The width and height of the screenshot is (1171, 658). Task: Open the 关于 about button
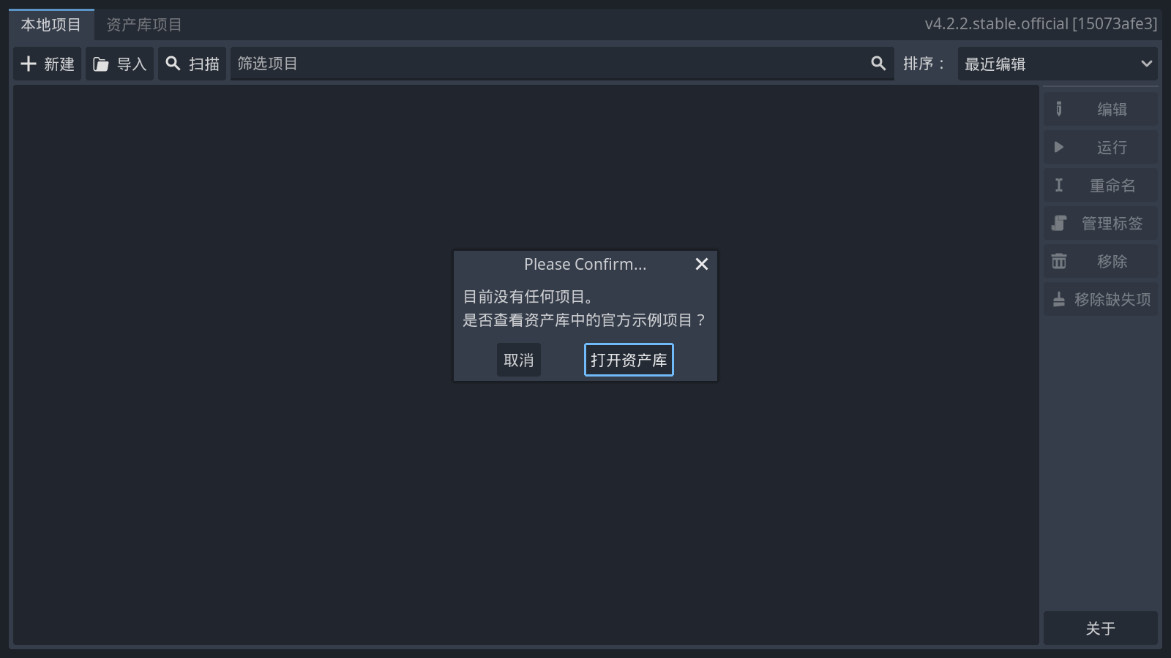coord(1100,628)
